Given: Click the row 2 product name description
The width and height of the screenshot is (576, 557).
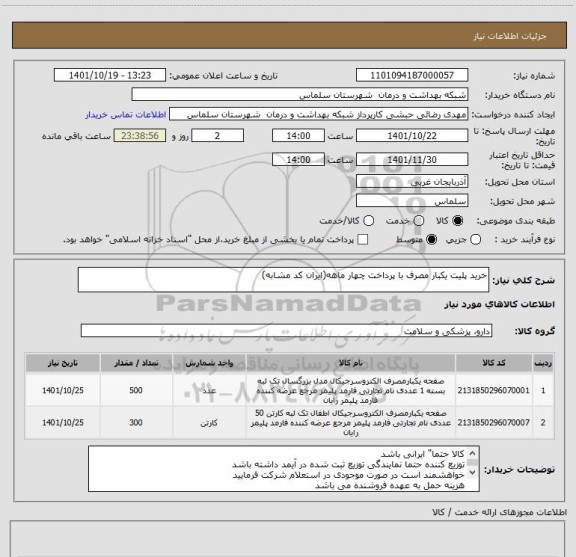Looking at the screenshot, I should click(350, 423).
